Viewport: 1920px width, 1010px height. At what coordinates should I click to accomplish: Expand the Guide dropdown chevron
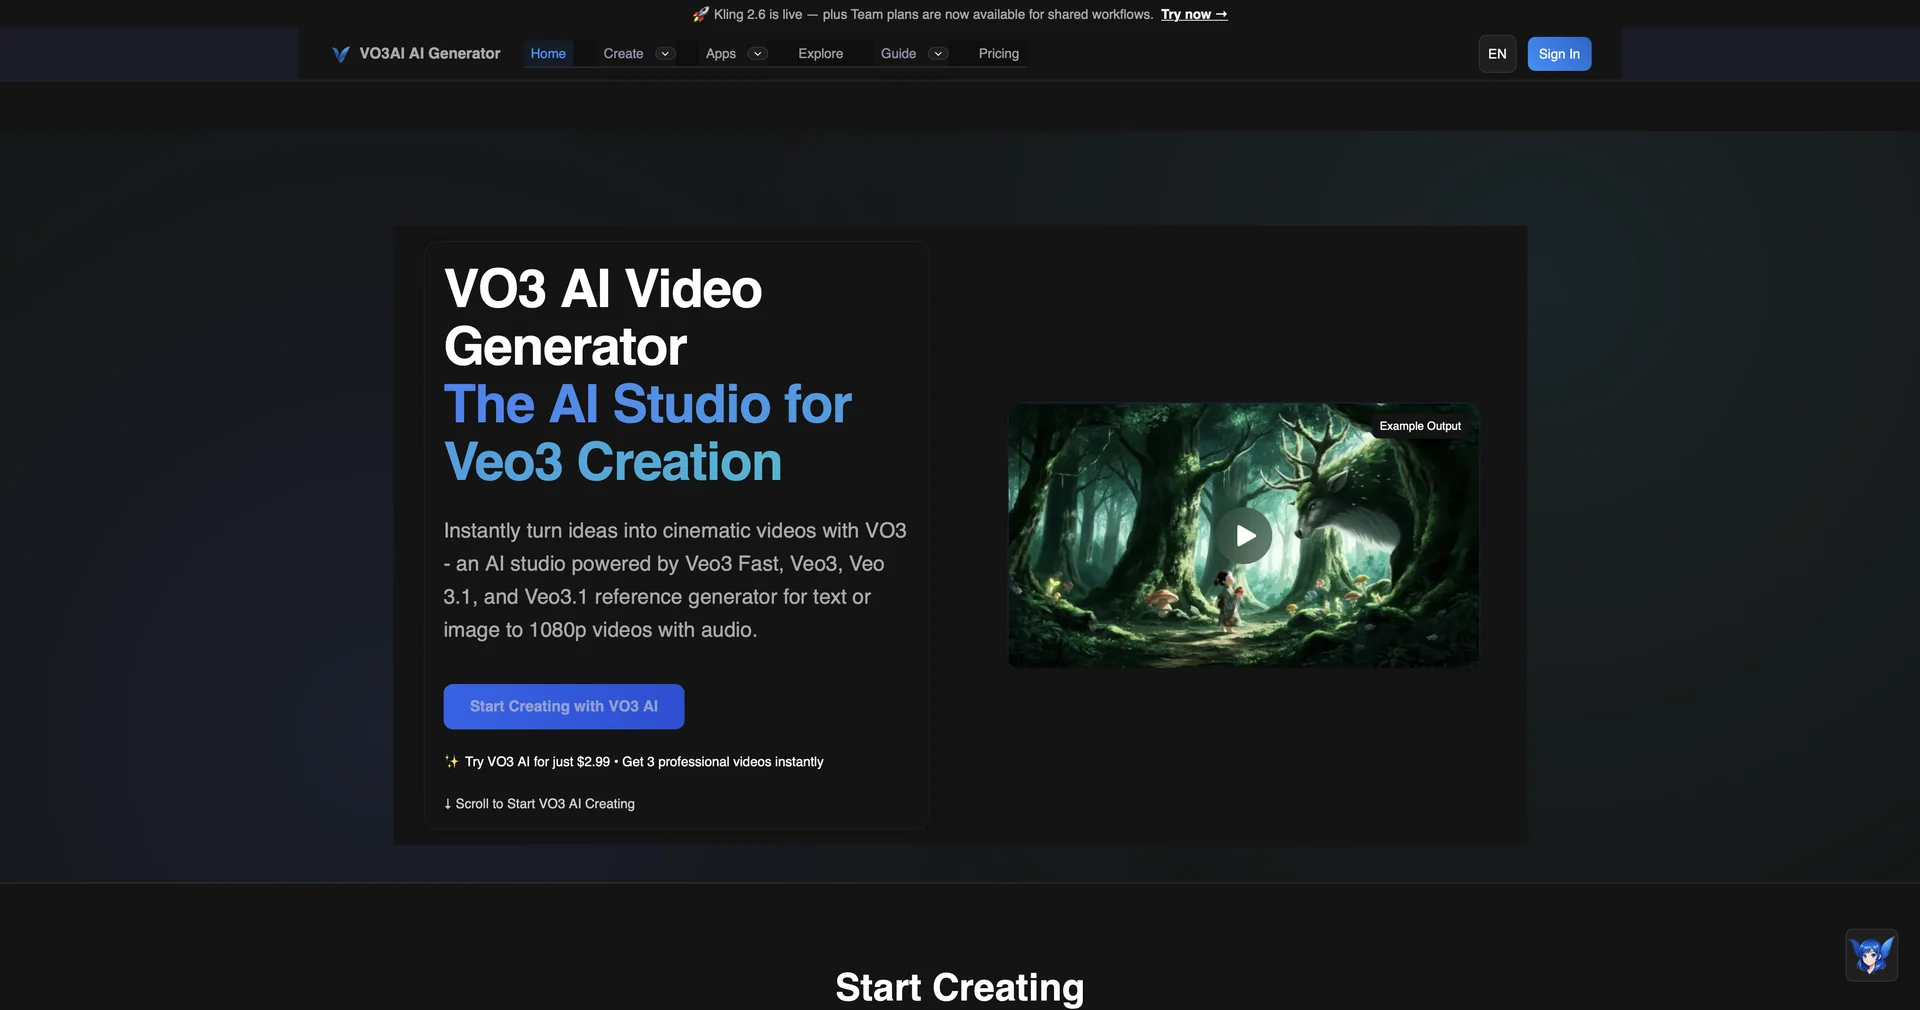coord(938,54)
